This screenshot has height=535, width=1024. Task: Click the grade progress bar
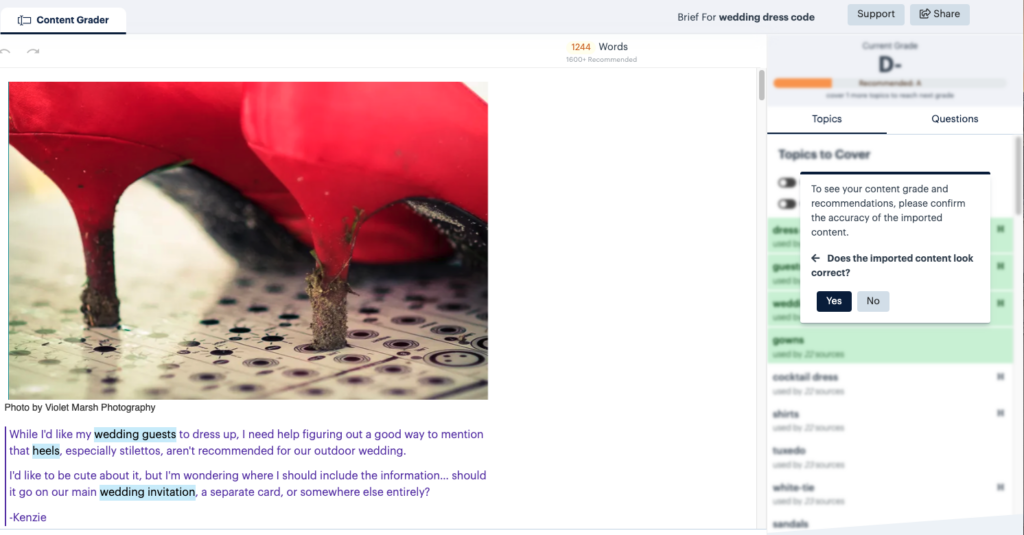(889, 83)
